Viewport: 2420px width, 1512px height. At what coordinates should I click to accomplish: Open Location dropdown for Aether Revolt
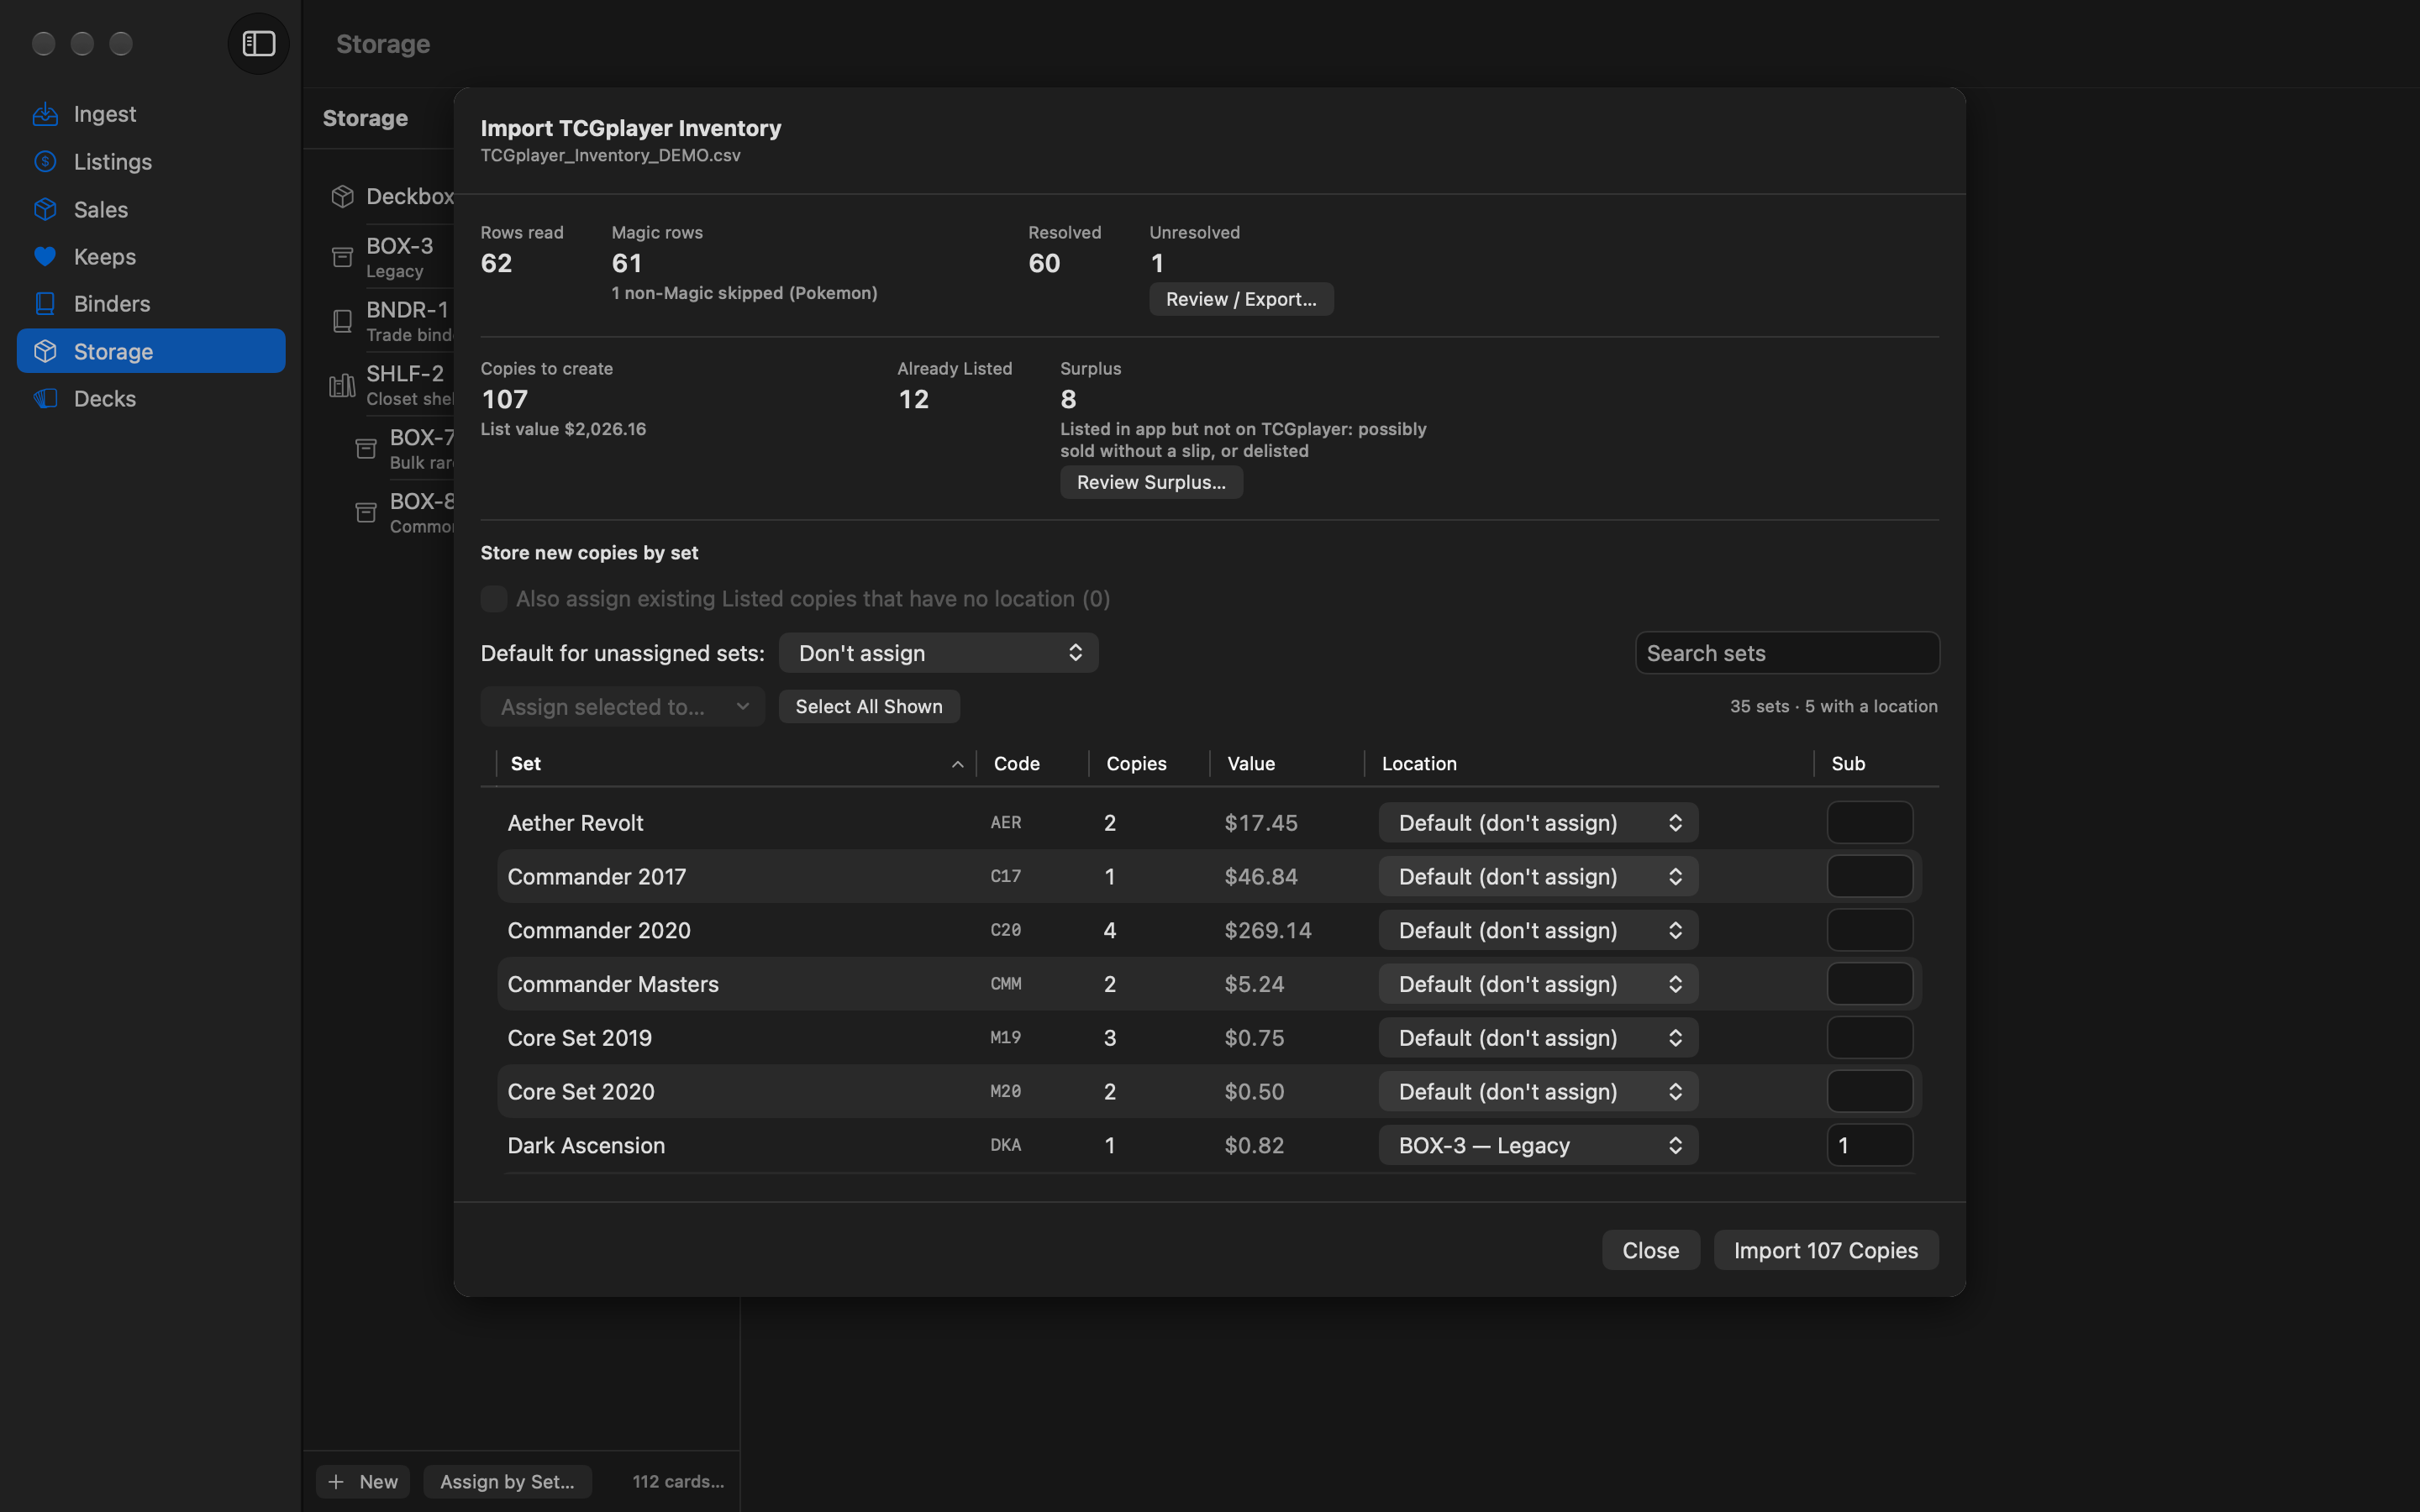pyautogui.click(x=1538, y=823)
